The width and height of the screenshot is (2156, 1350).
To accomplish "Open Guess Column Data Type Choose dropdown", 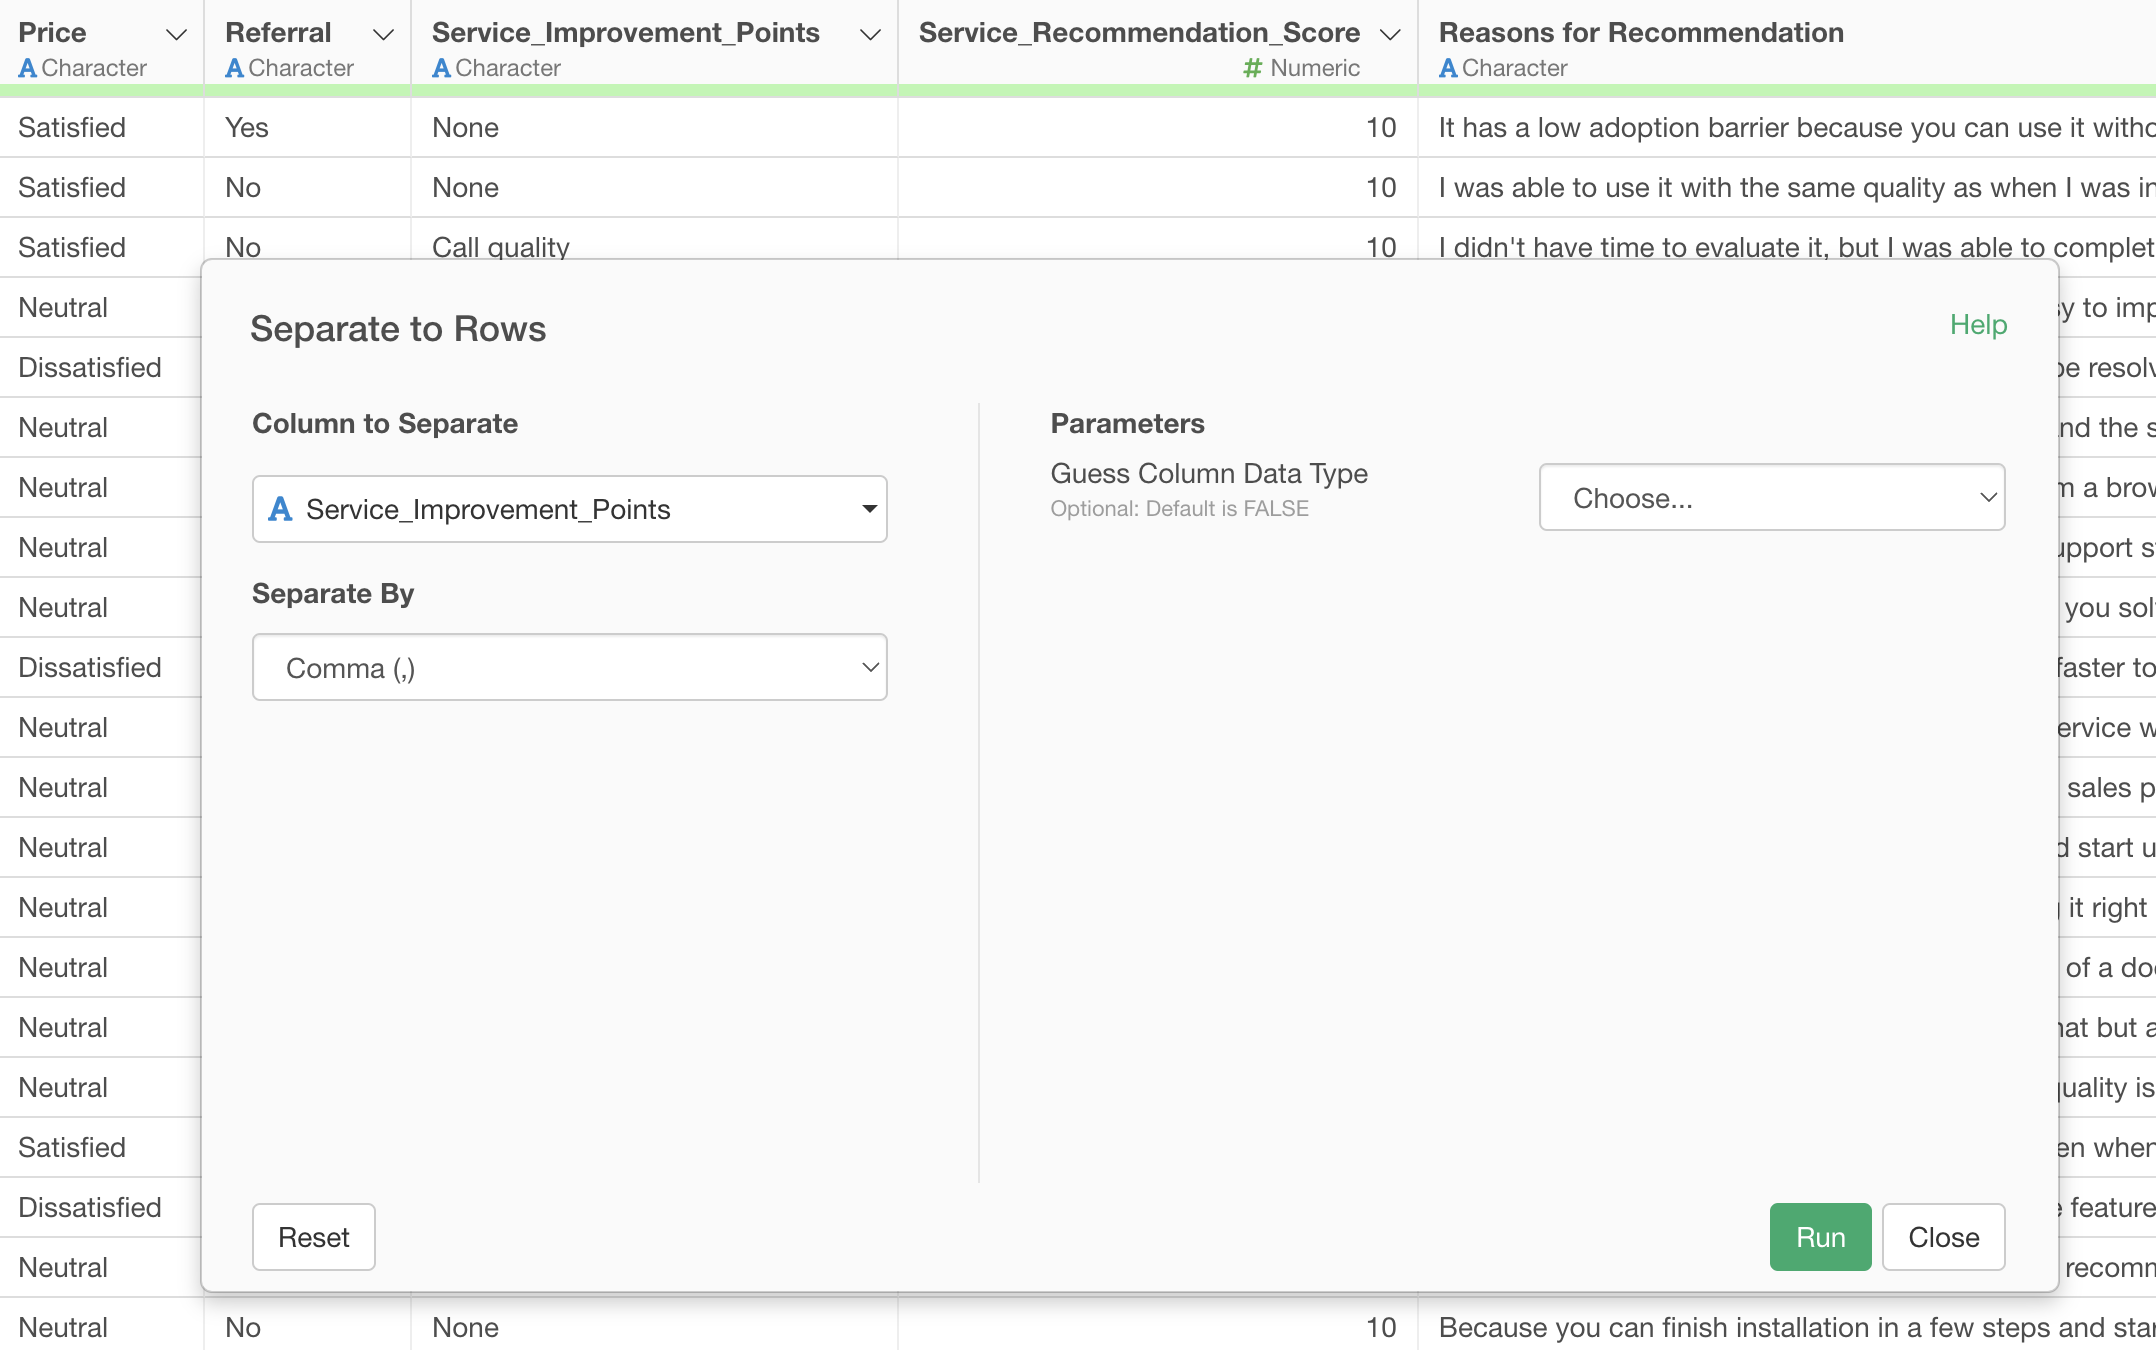I will coord(1771,497).
